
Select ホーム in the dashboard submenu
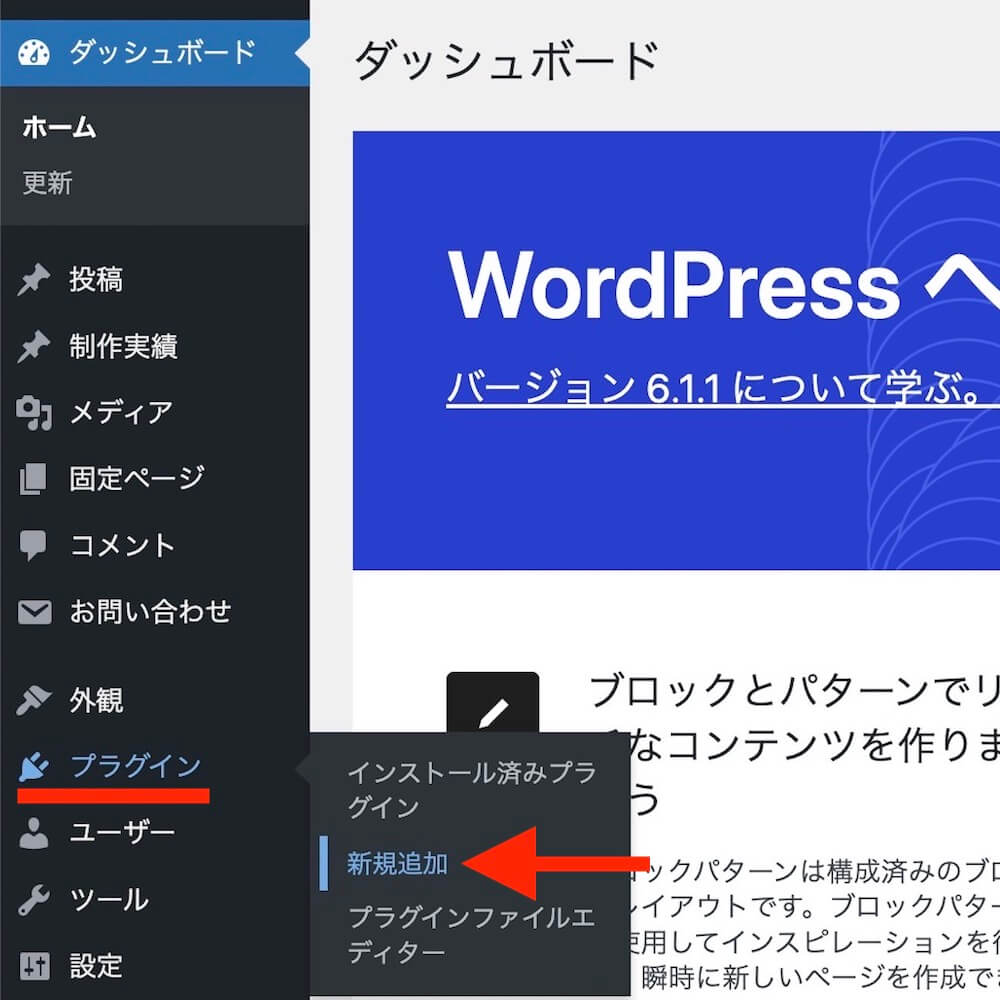(59, 128)
